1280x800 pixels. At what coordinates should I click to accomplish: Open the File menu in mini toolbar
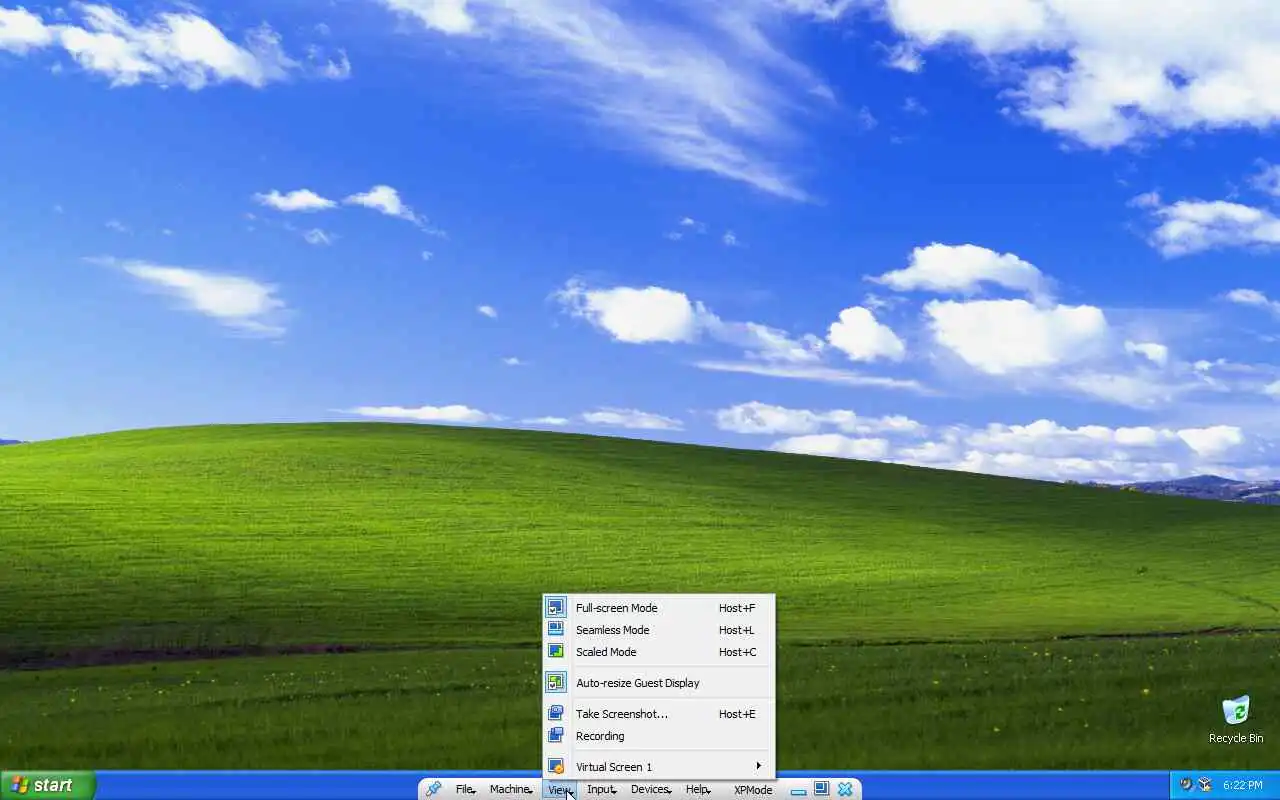pos(465,789)
